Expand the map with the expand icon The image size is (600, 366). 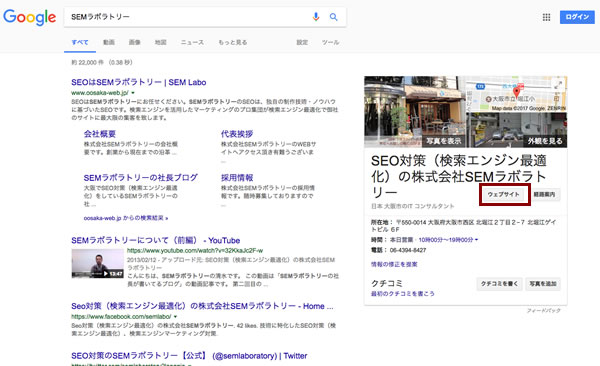[558, 85]
